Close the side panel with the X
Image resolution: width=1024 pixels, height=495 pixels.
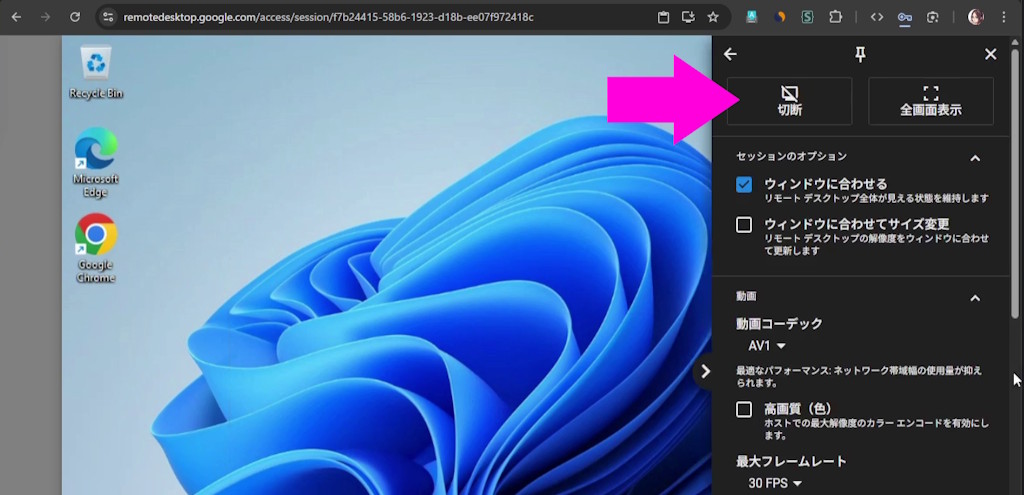(990, 54)
